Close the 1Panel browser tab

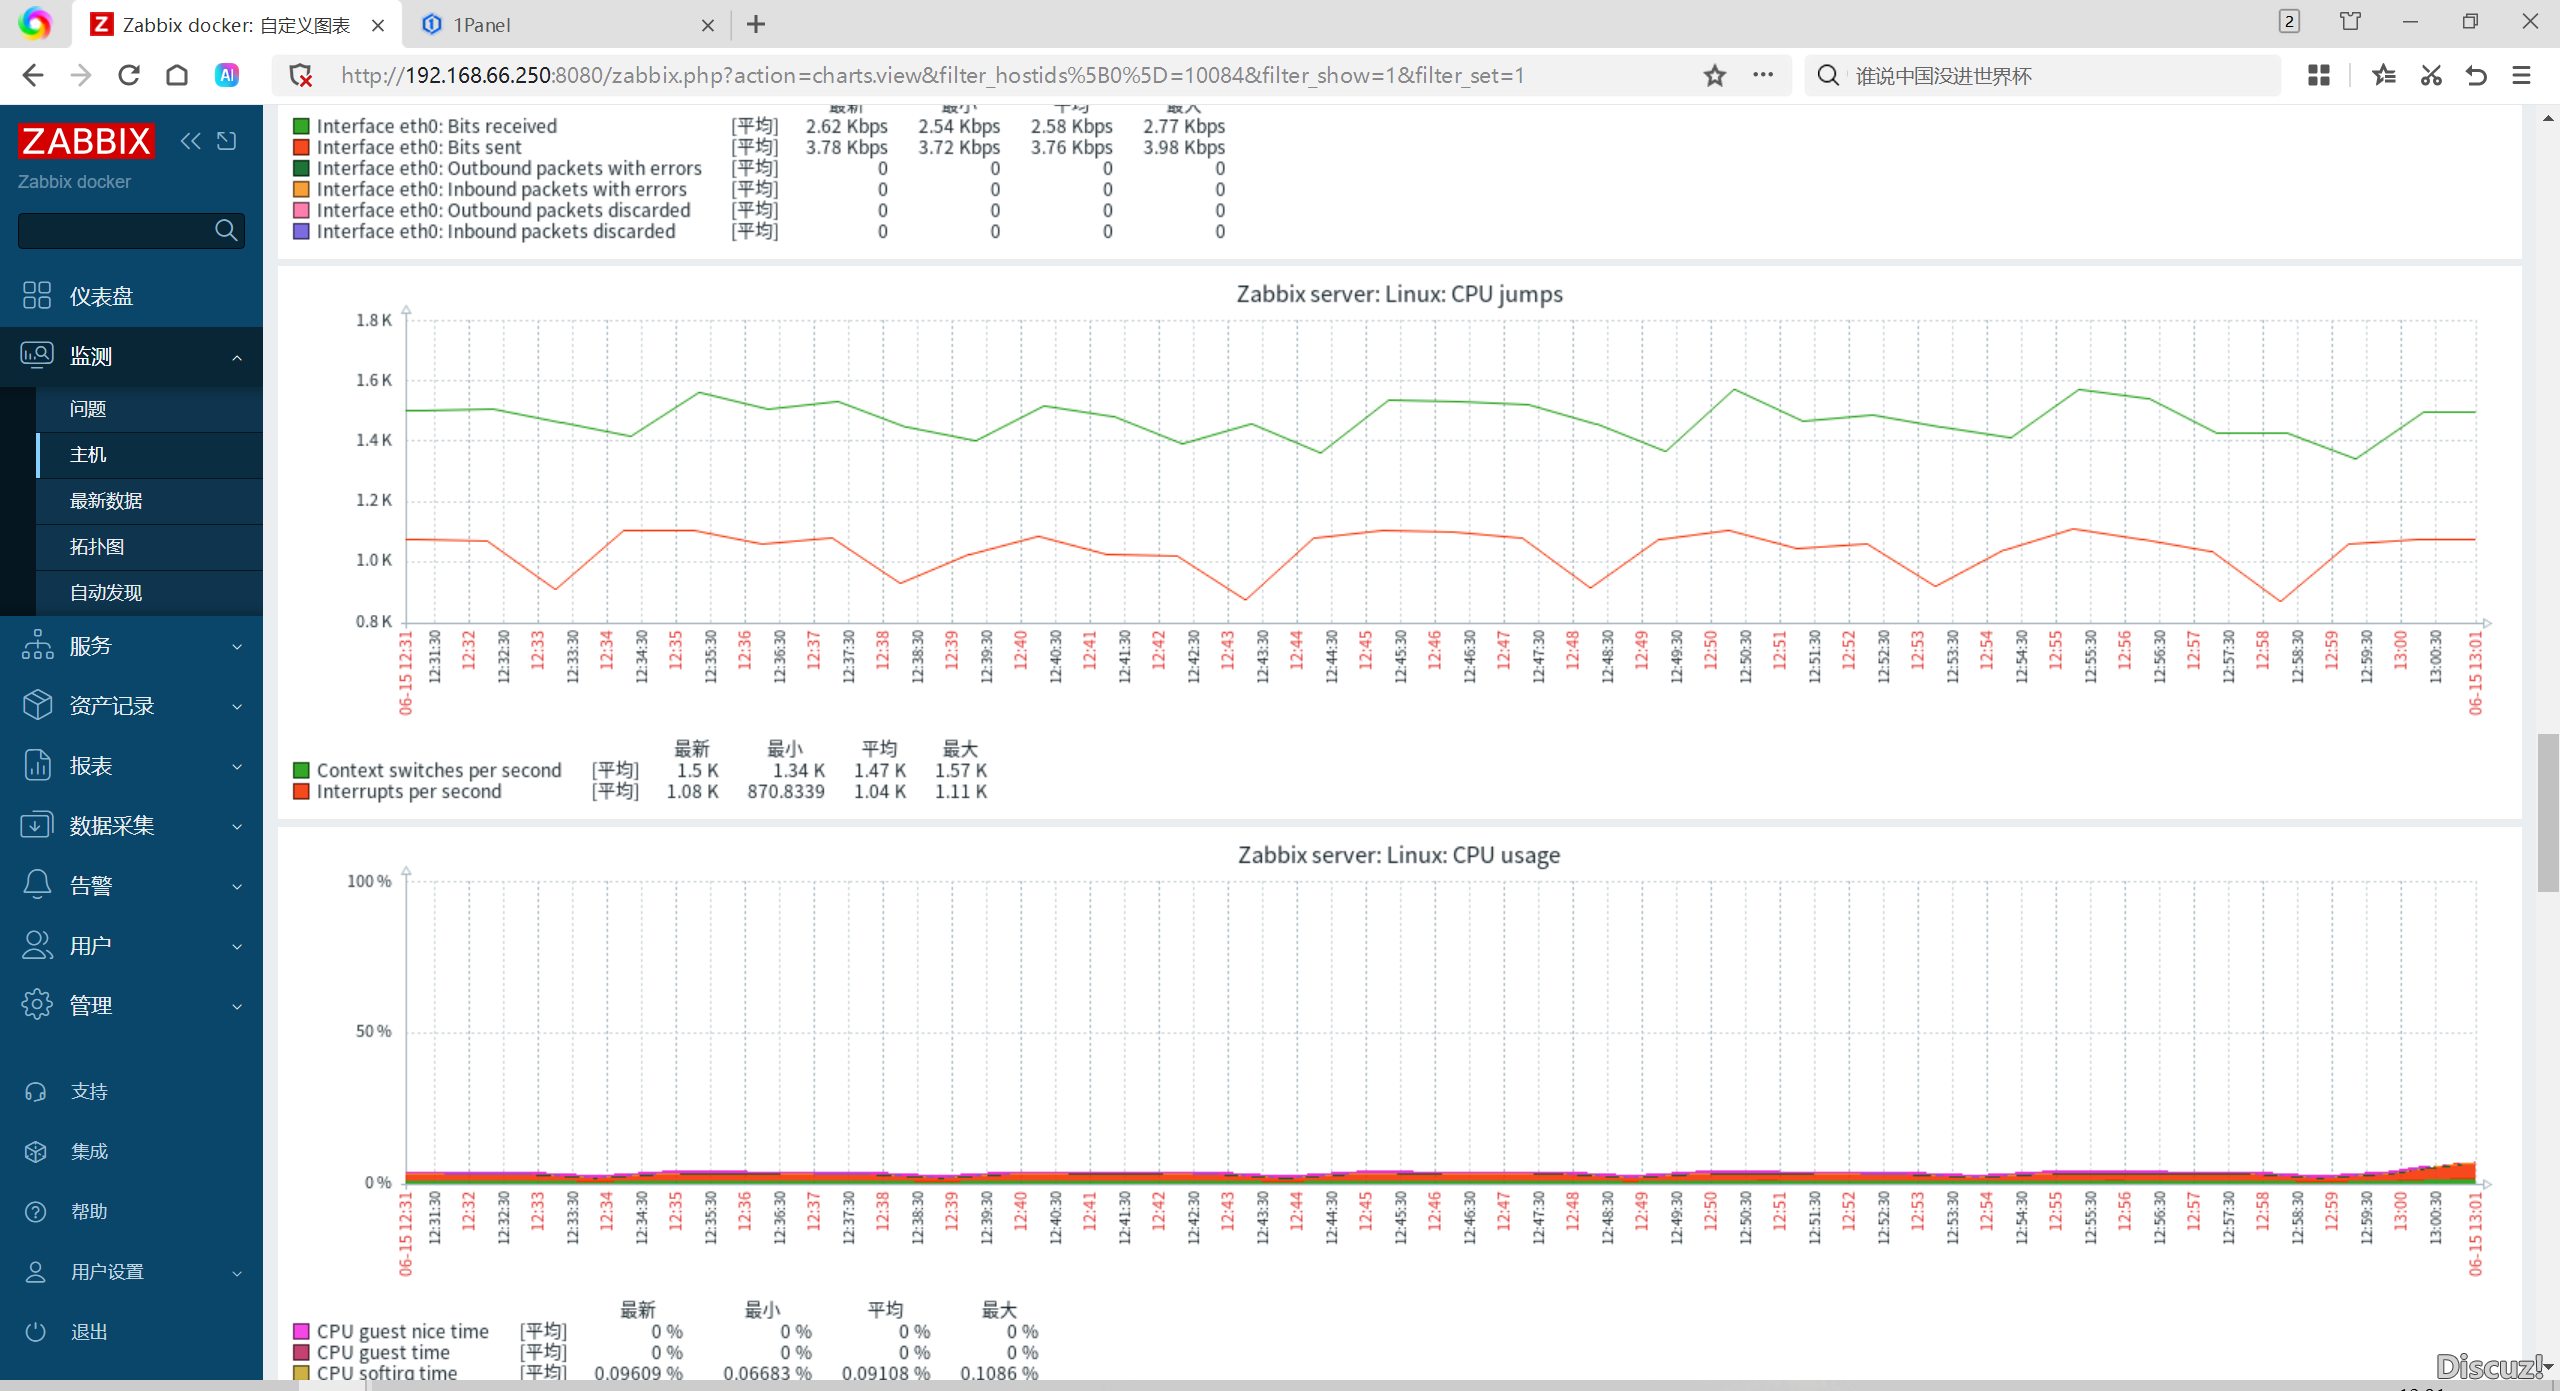click(x=708, y=25)
